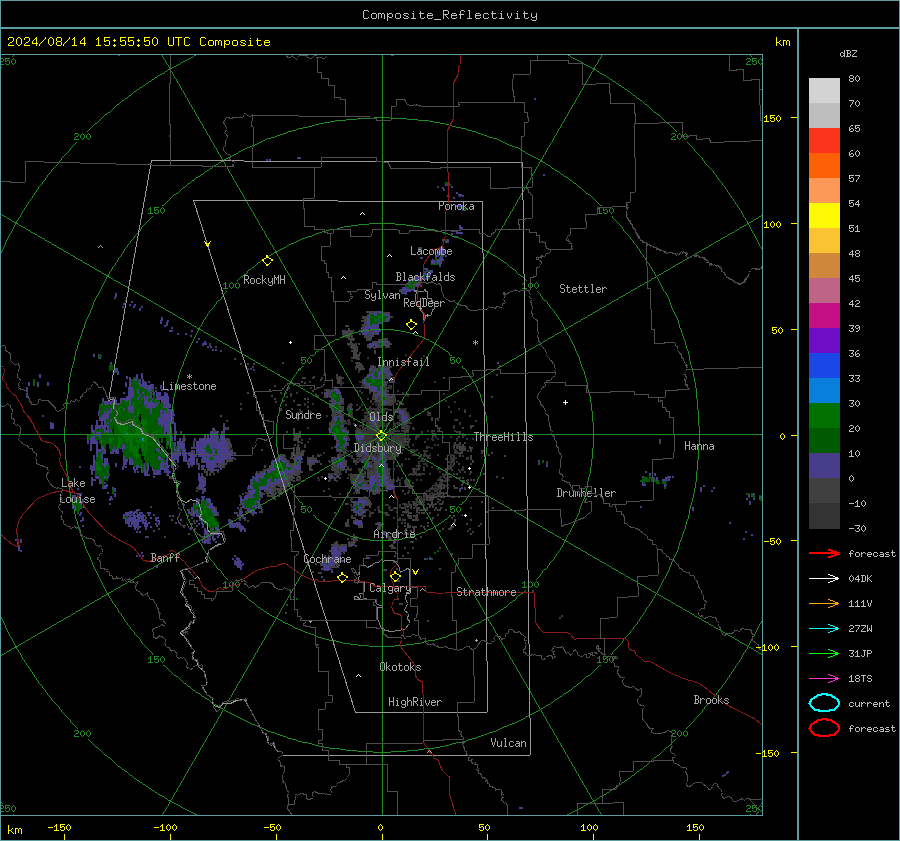Screen dimensions: 900x841
Task: Select the deep orange 60 dBZ swatch
Action: pyautogui.click(x=824, y=165)
